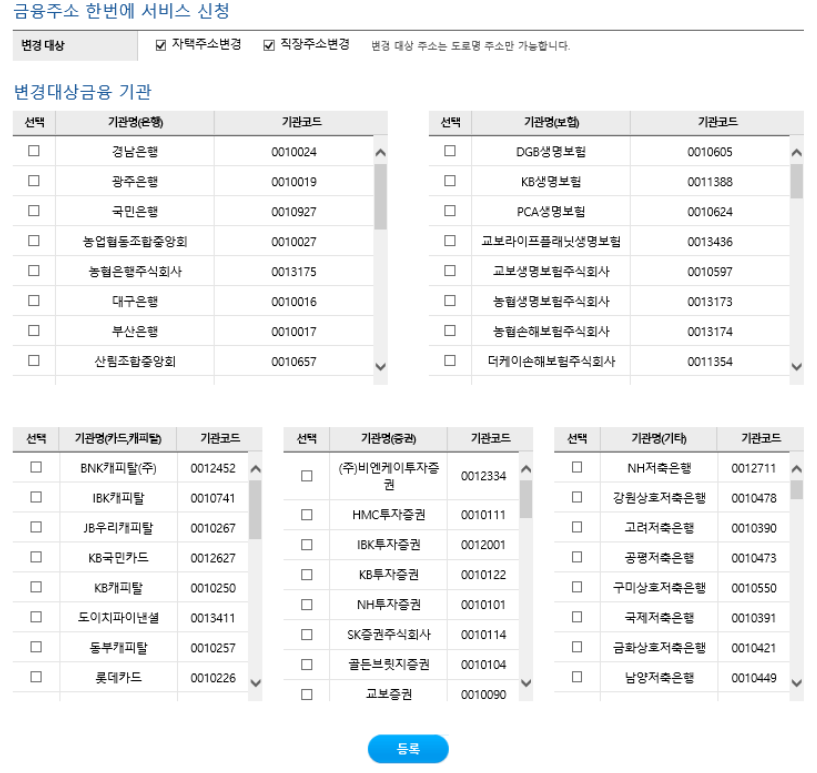Check the 국민은행 checkbox
Screen dimensions: 817x773
pos(34,210)
